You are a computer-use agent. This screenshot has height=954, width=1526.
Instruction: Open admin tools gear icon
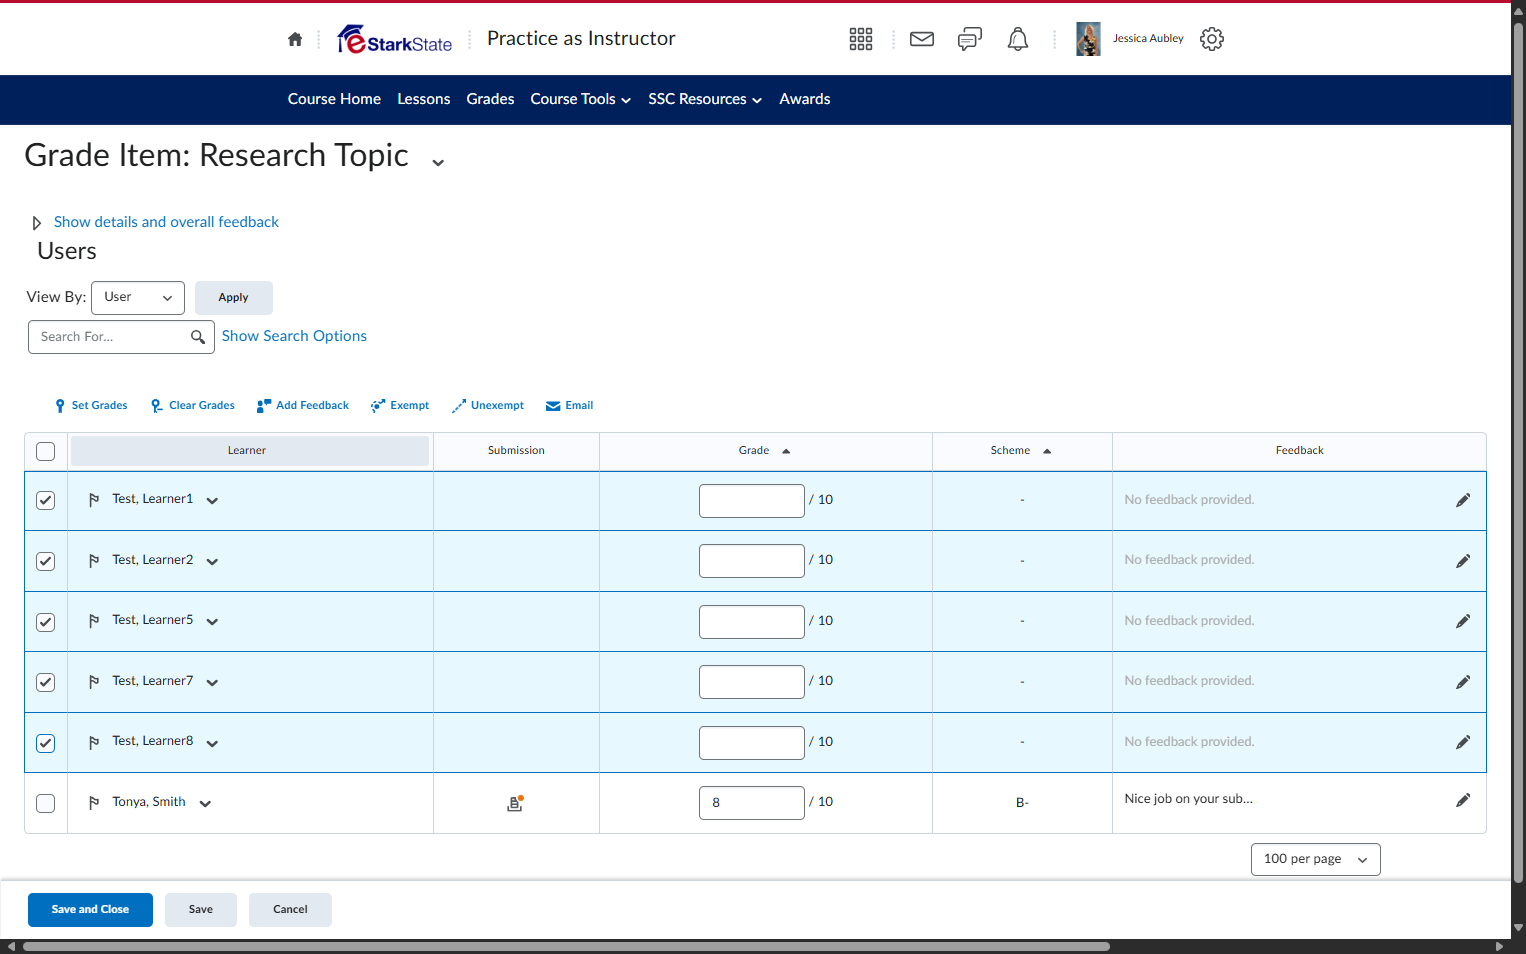tap(1212, 39)
